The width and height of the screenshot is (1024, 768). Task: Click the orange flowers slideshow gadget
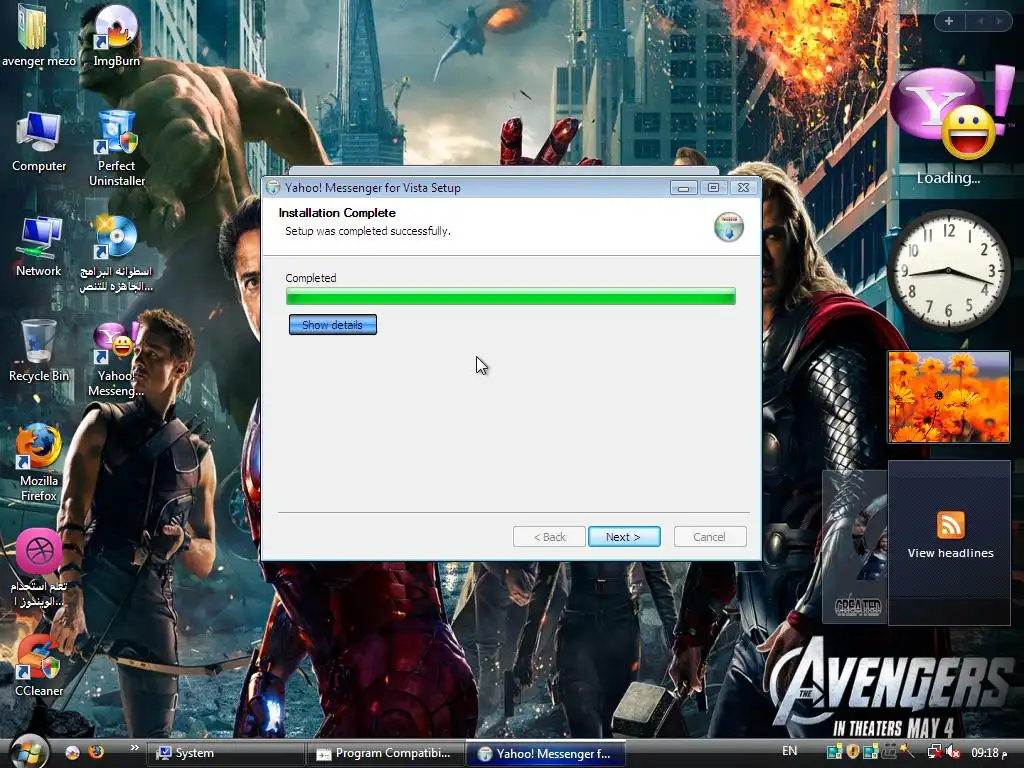coord(948,397)
